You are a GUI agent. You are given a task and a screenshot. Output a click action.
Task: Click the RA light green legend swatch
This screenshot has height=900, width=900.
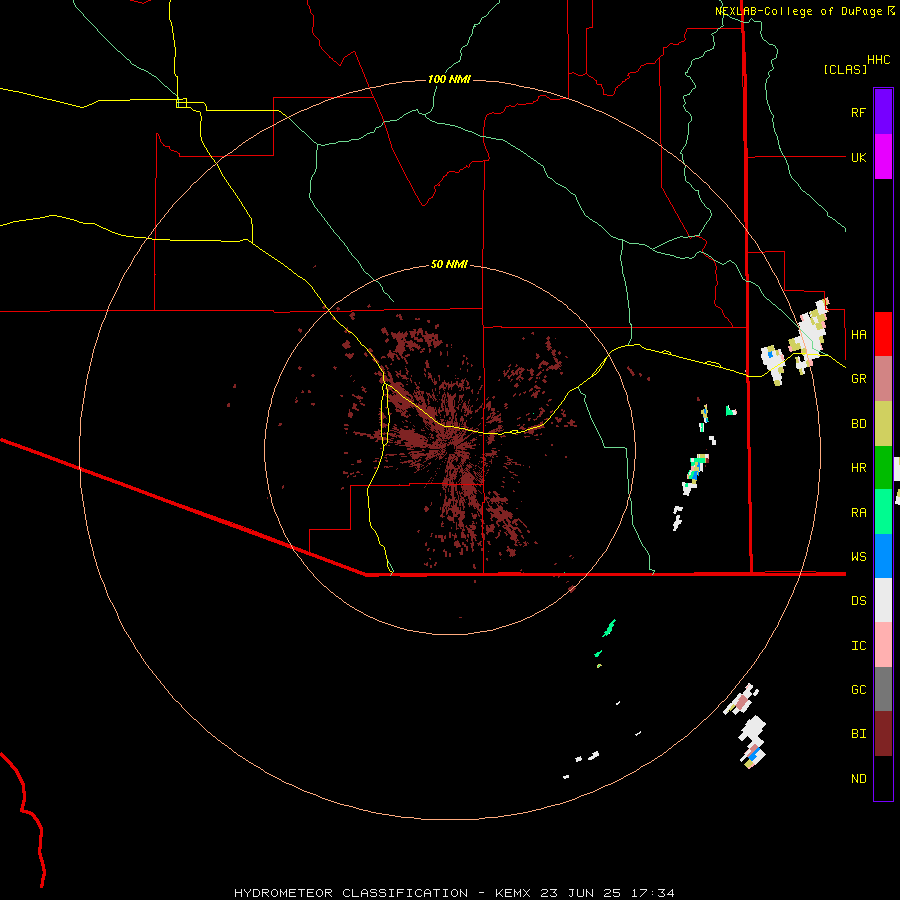point(883,512)
